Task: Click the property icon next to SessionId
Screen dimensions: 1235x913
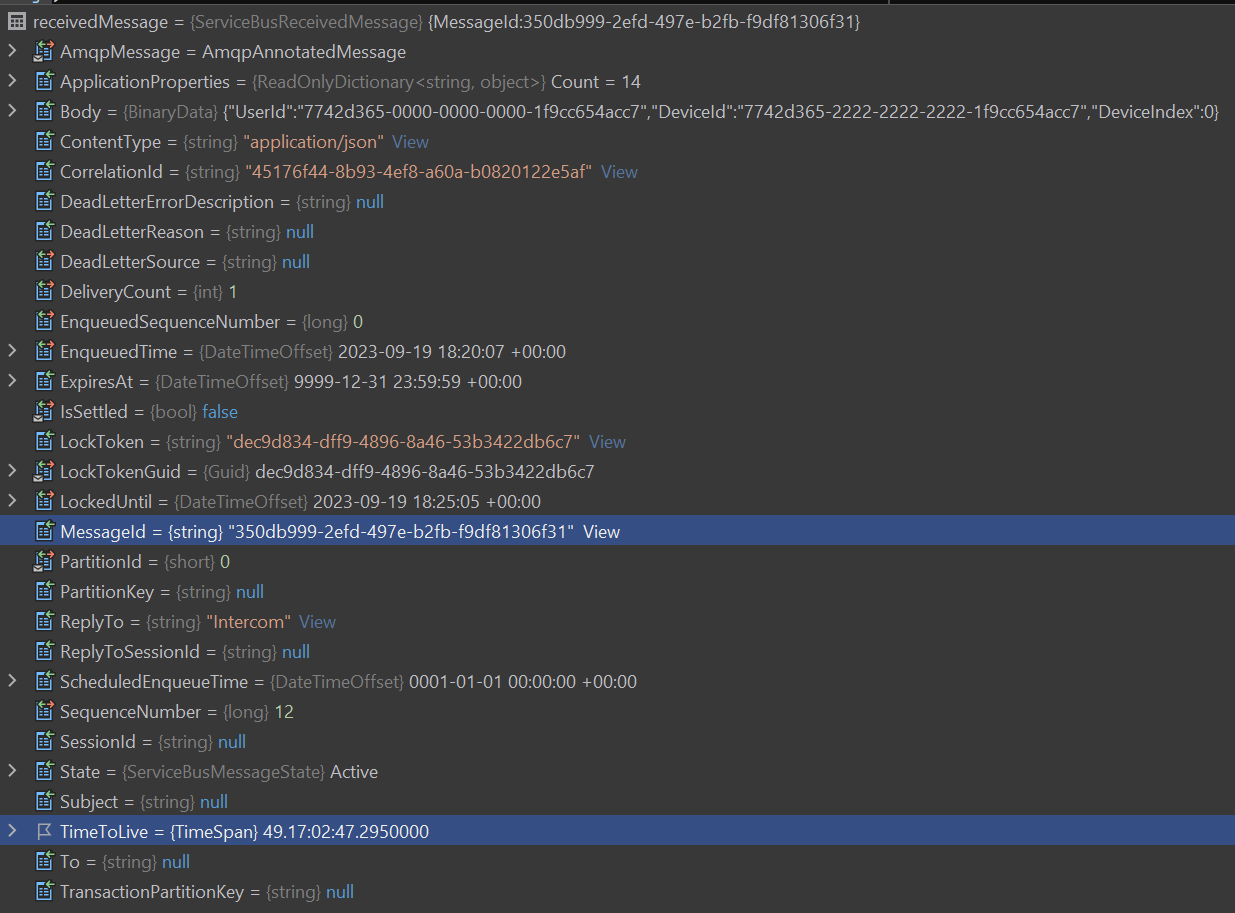Action: click(45, 741)
